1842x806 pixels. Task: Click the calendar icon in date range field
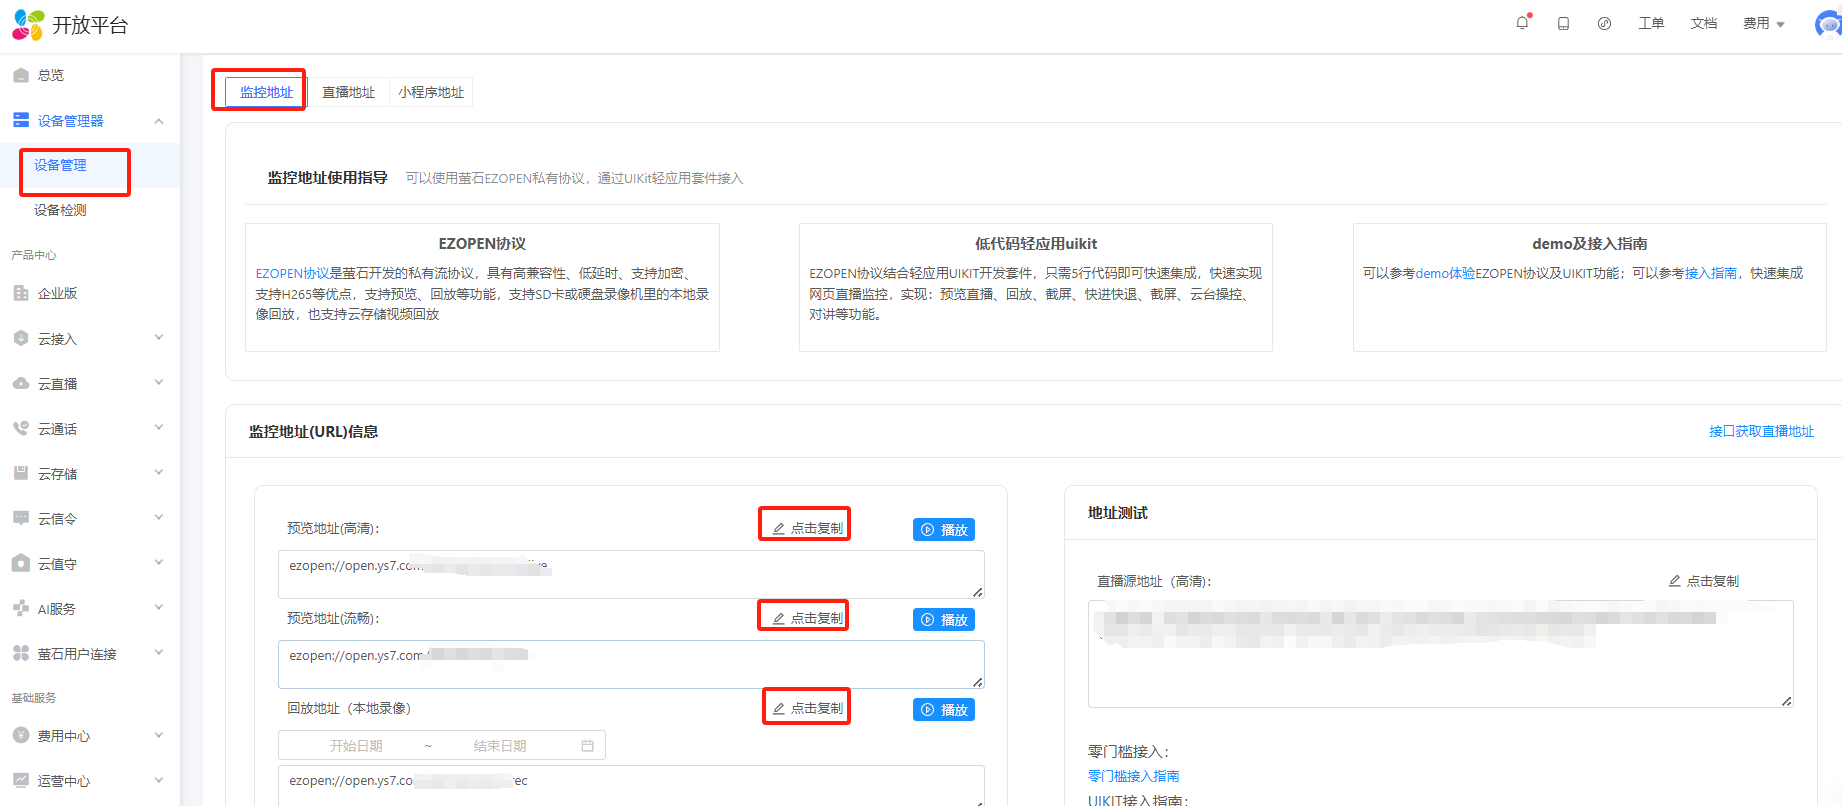pos(587,746)
